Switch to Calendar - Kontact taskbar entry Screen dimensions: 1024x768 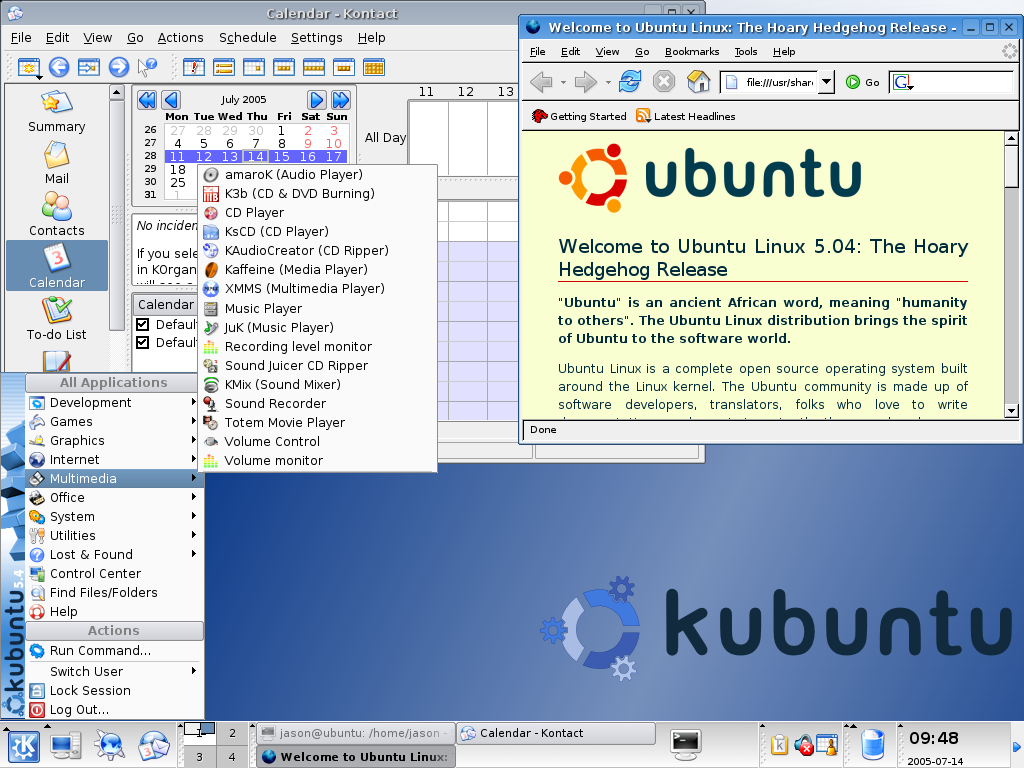[x=555, y=733]
